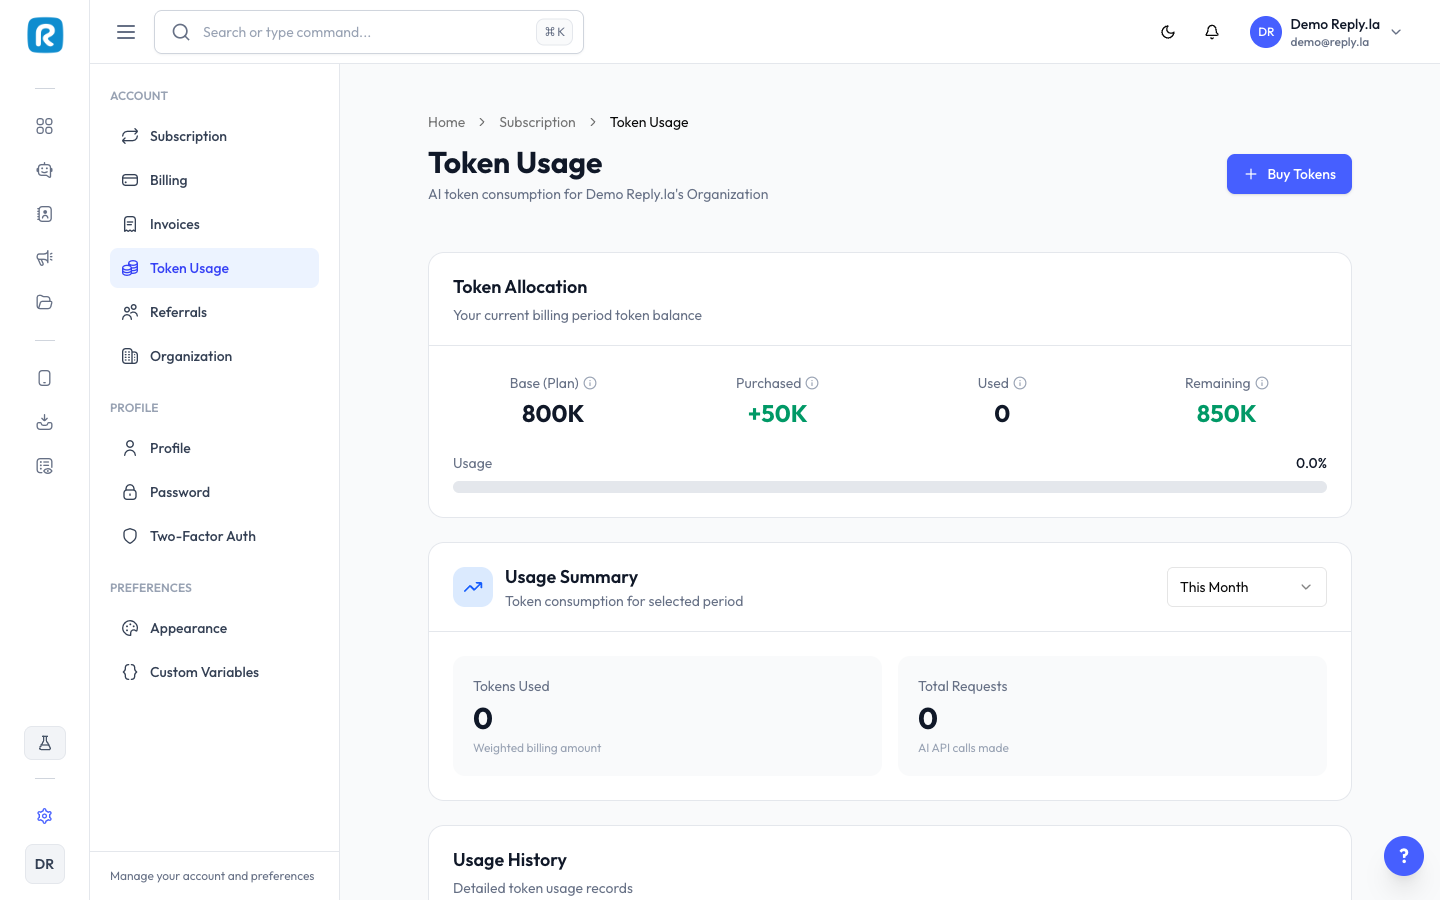Viewport: 1440px width, 900px height.
Task: Show info tooltip for Base (Plan)
Action: [590, 383]
